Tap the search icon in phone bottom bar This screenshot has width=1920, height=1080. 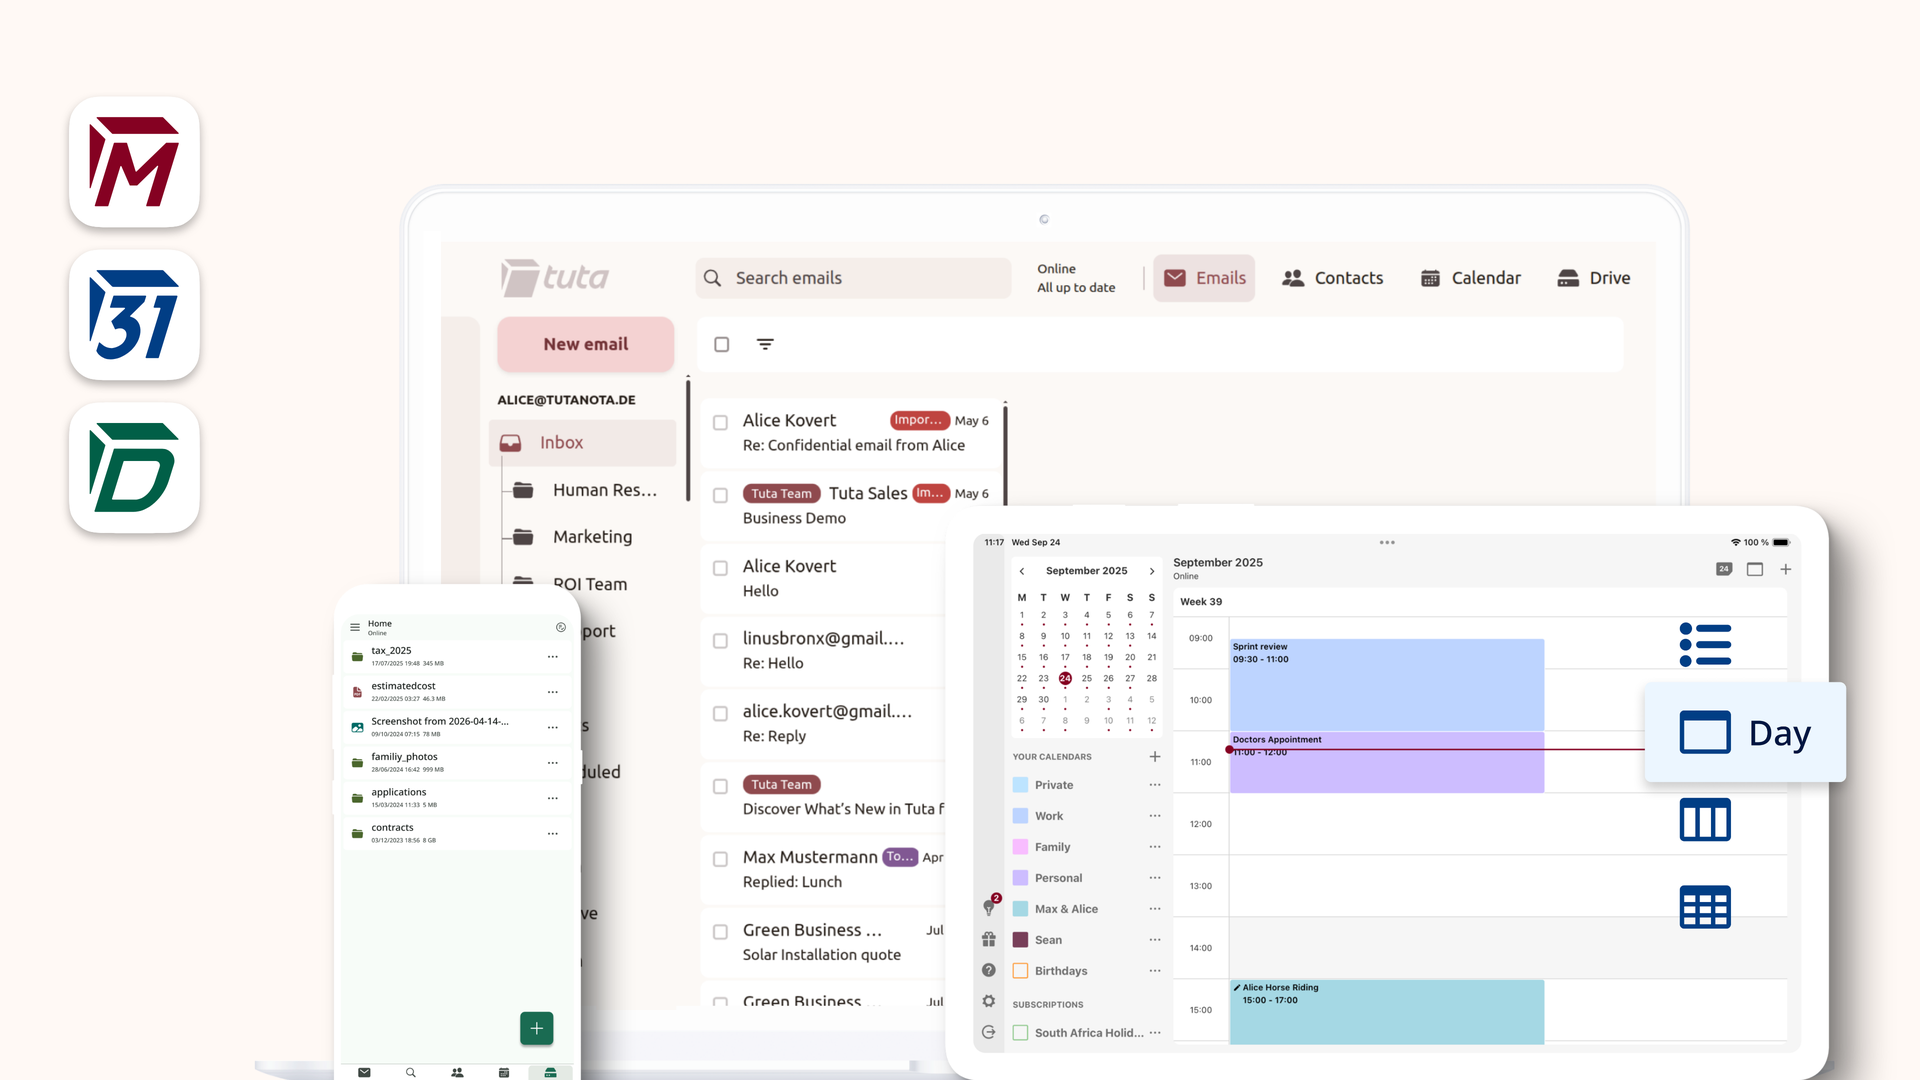click(411, 1072)
